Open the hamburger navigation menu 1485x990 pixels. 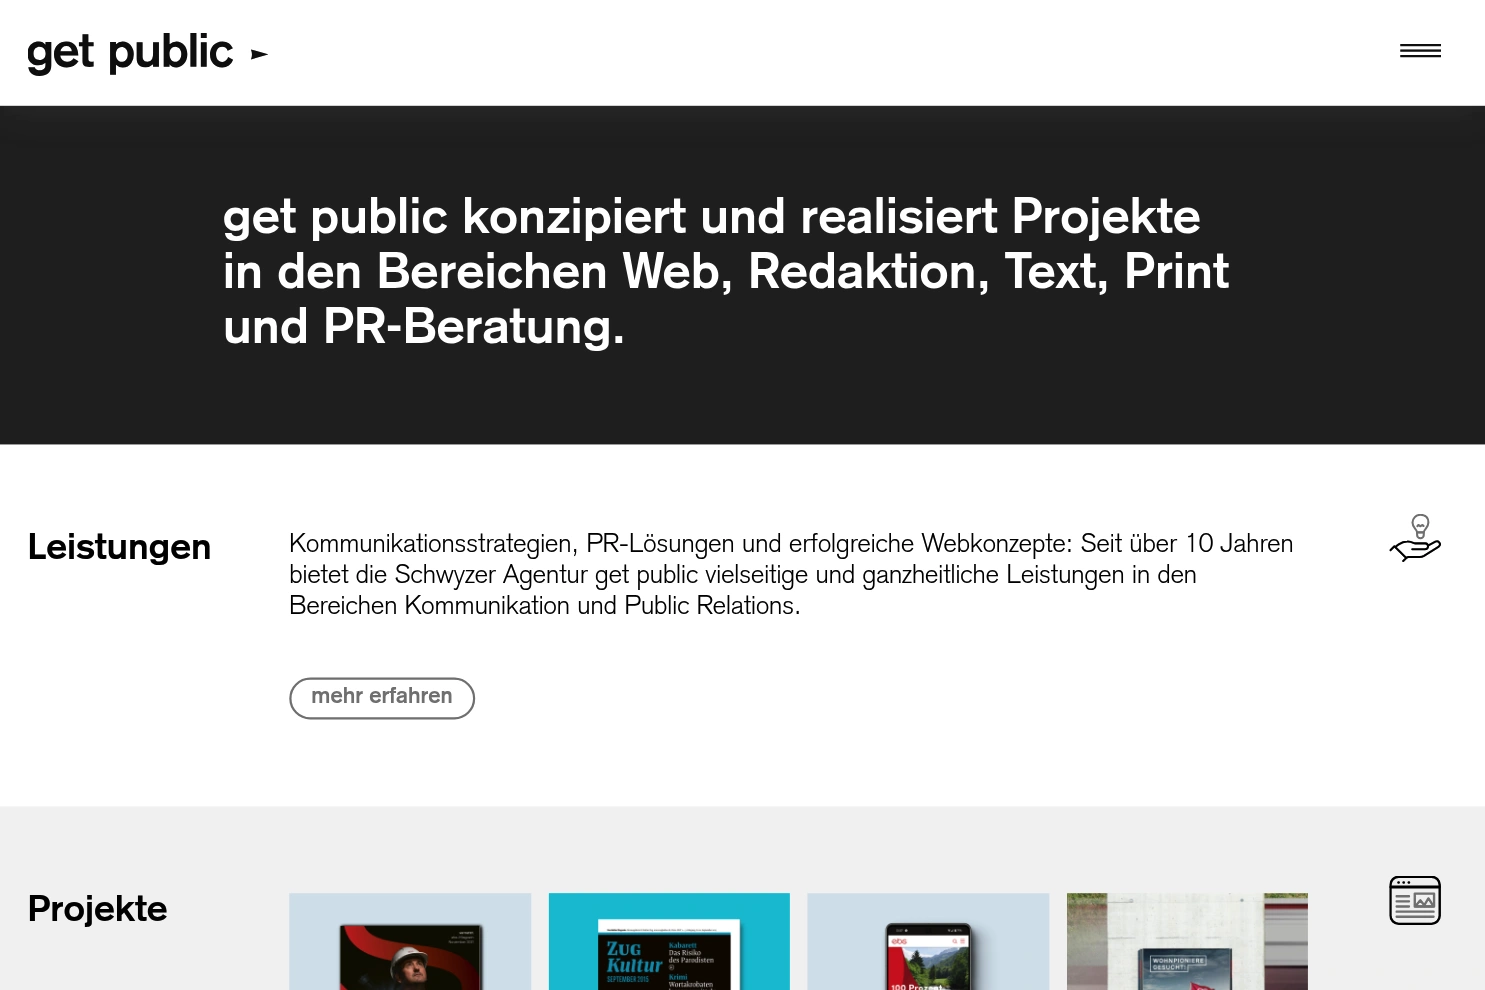[x=1419, y=50]
